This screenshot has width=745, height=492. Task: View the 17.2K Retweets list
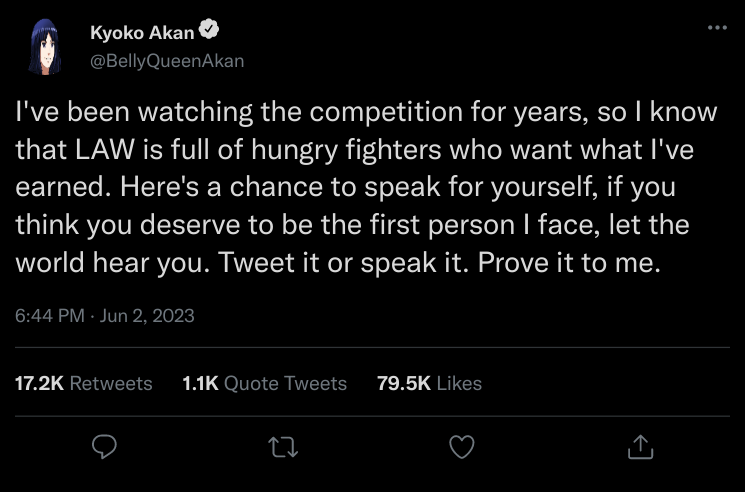(x=84, y=383)
